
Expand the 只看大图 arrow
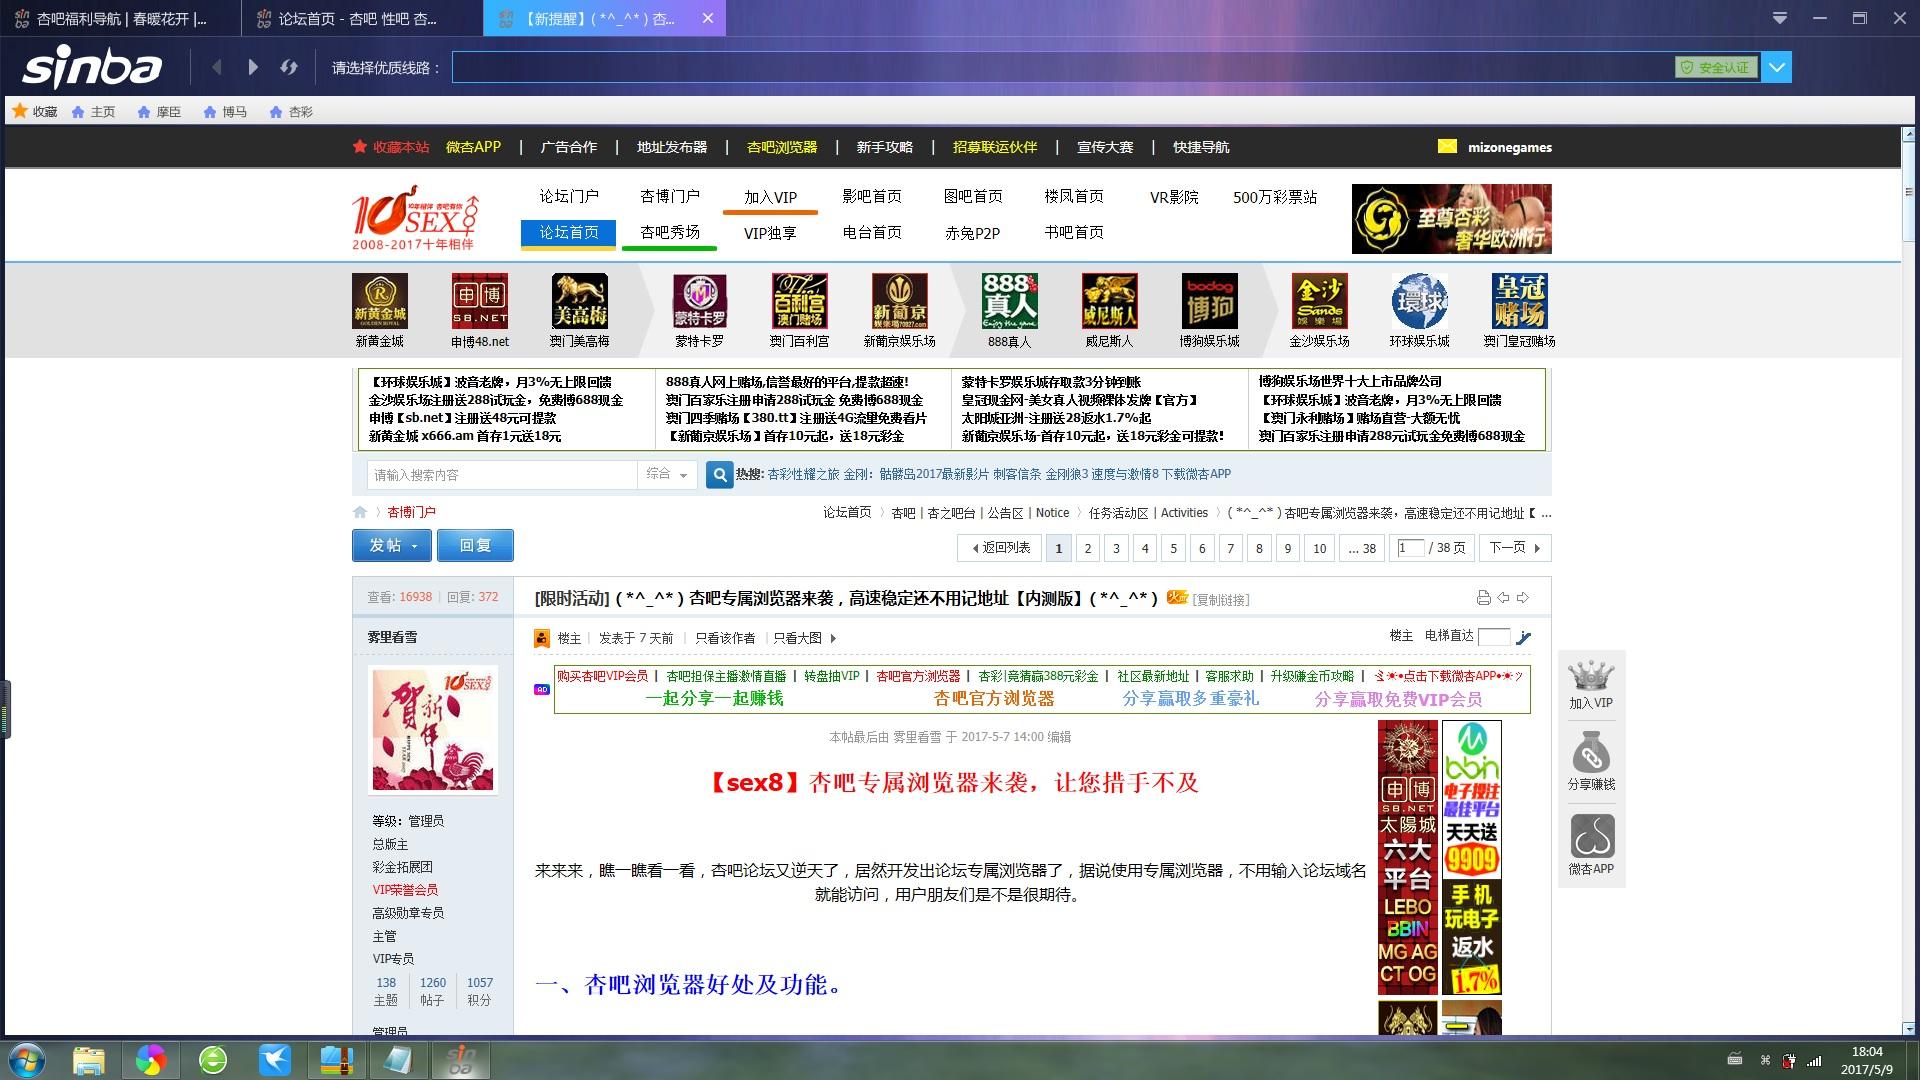tap(833, 638)
